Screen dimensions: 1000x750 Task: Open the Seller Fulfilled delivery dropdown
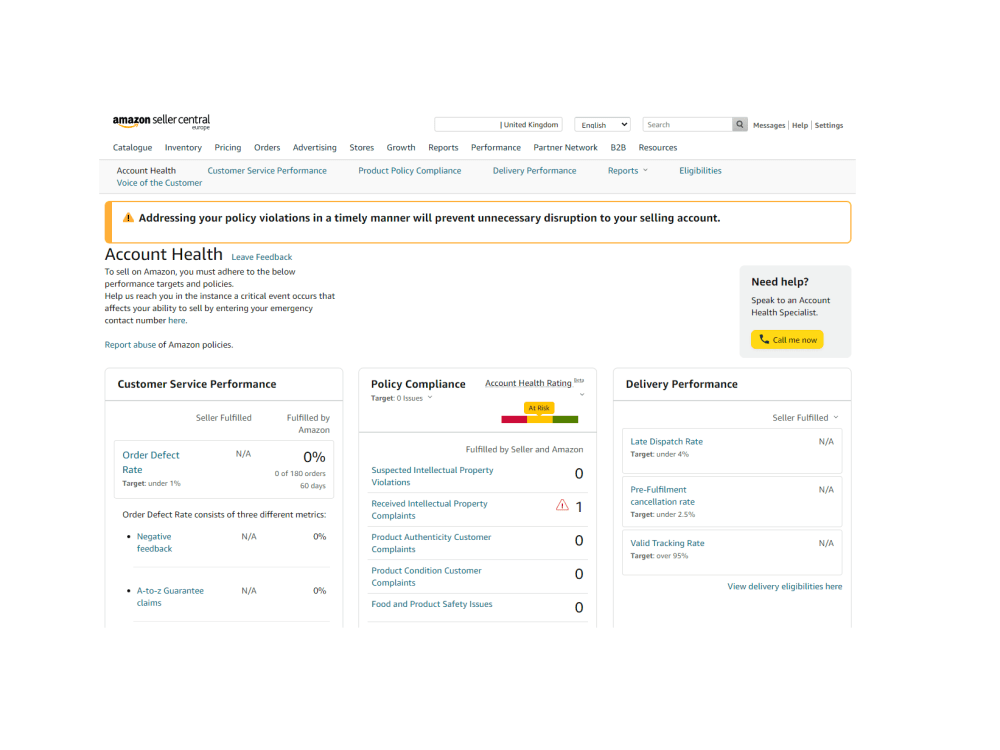coord(805,418)
